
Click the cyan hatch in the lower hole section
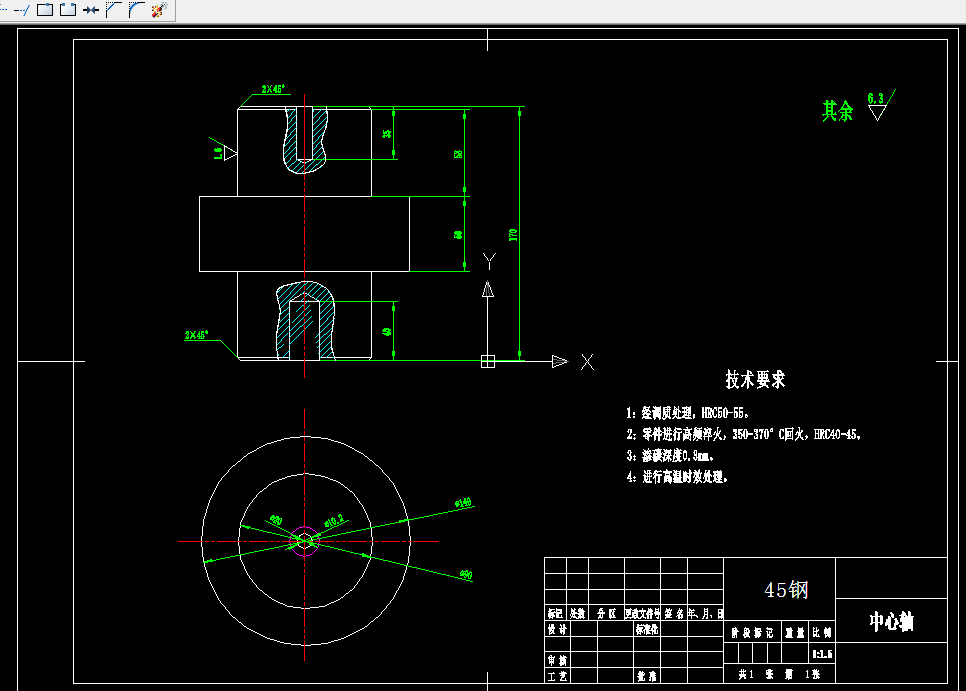pos(327,320)
